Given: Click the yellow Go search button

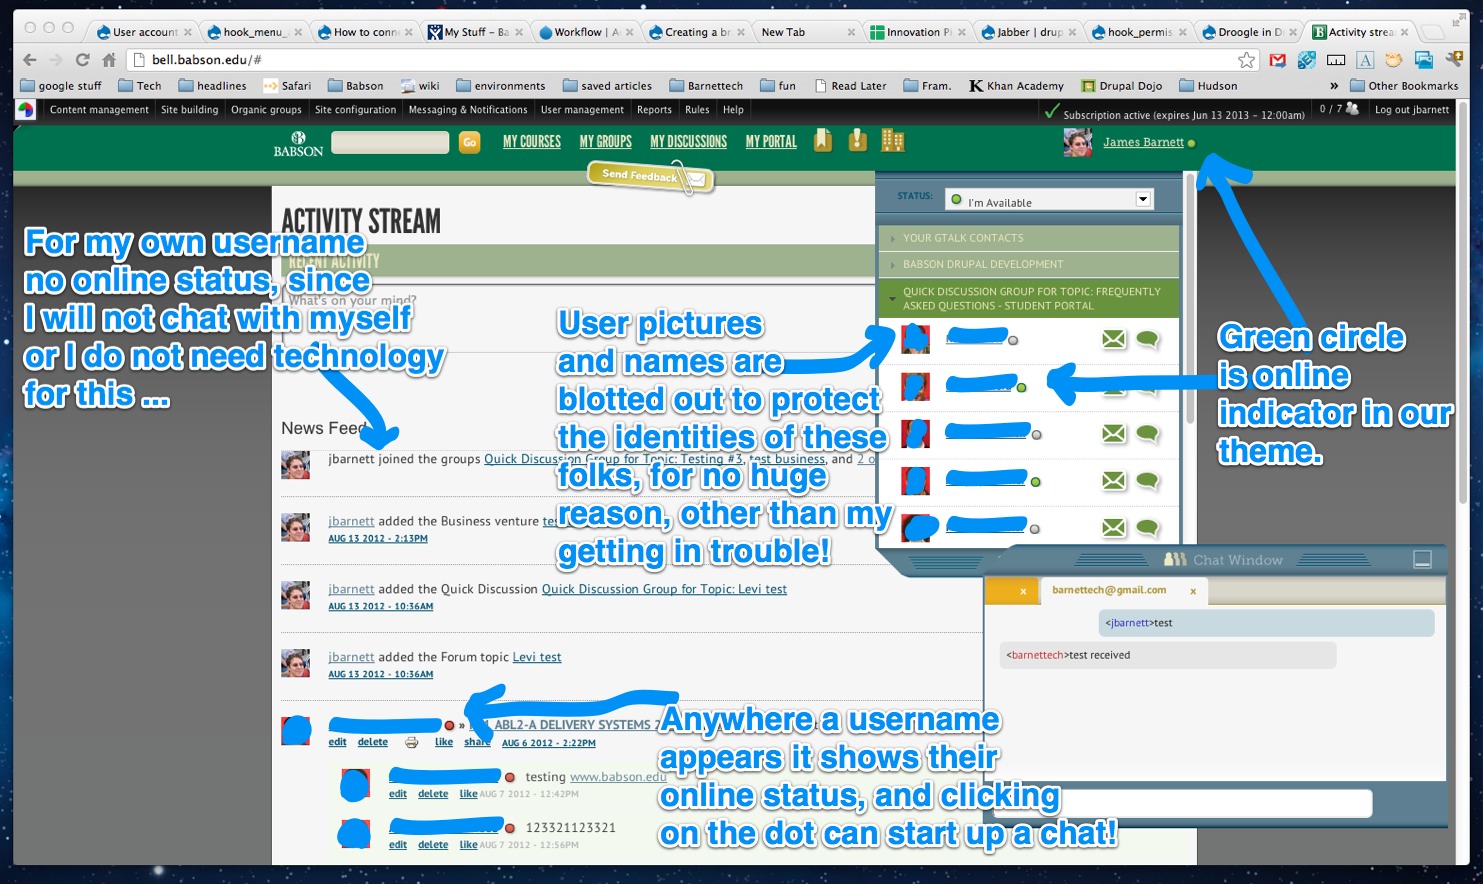Looking at the screenshot, I should click(469, 143).
